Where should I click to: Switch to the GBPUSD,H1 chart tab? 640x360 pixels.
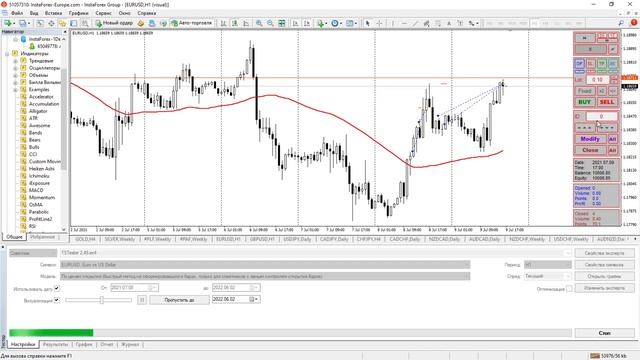pos(262,239)
